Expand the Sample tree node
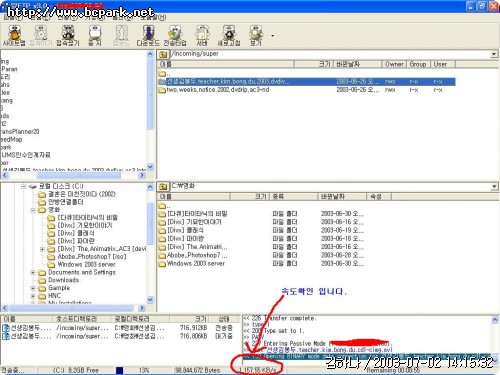Image resolution: width=500 pixels, height=375 pixels. 33,288
